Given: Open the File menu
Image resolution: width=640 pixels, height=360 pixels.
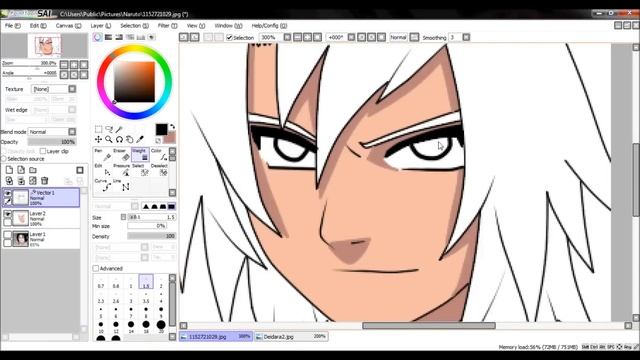Looking at the screenshot, I should tap(12, 26).
